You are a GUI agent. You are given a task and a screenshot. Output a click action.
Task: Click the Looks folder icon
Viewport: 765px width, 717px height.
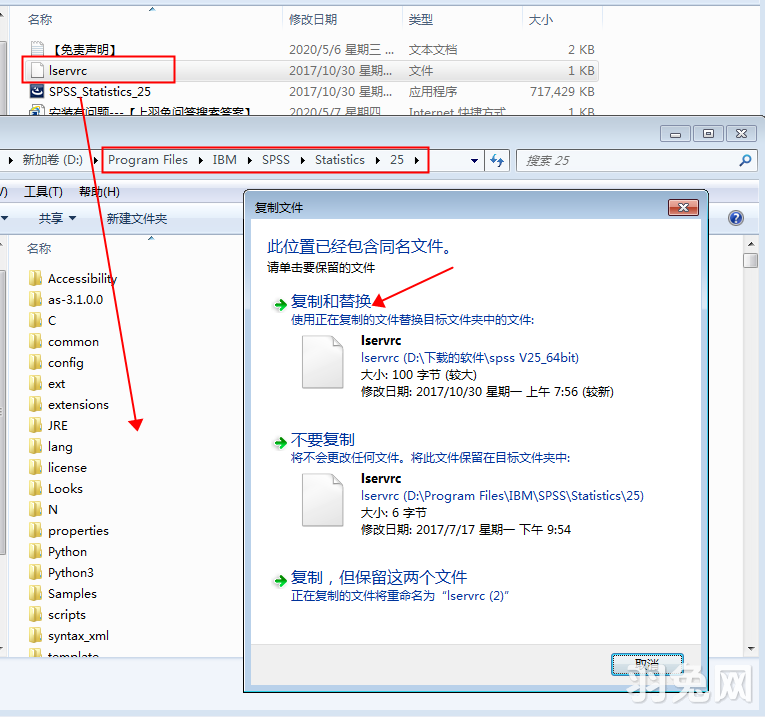tap(35, 488)
